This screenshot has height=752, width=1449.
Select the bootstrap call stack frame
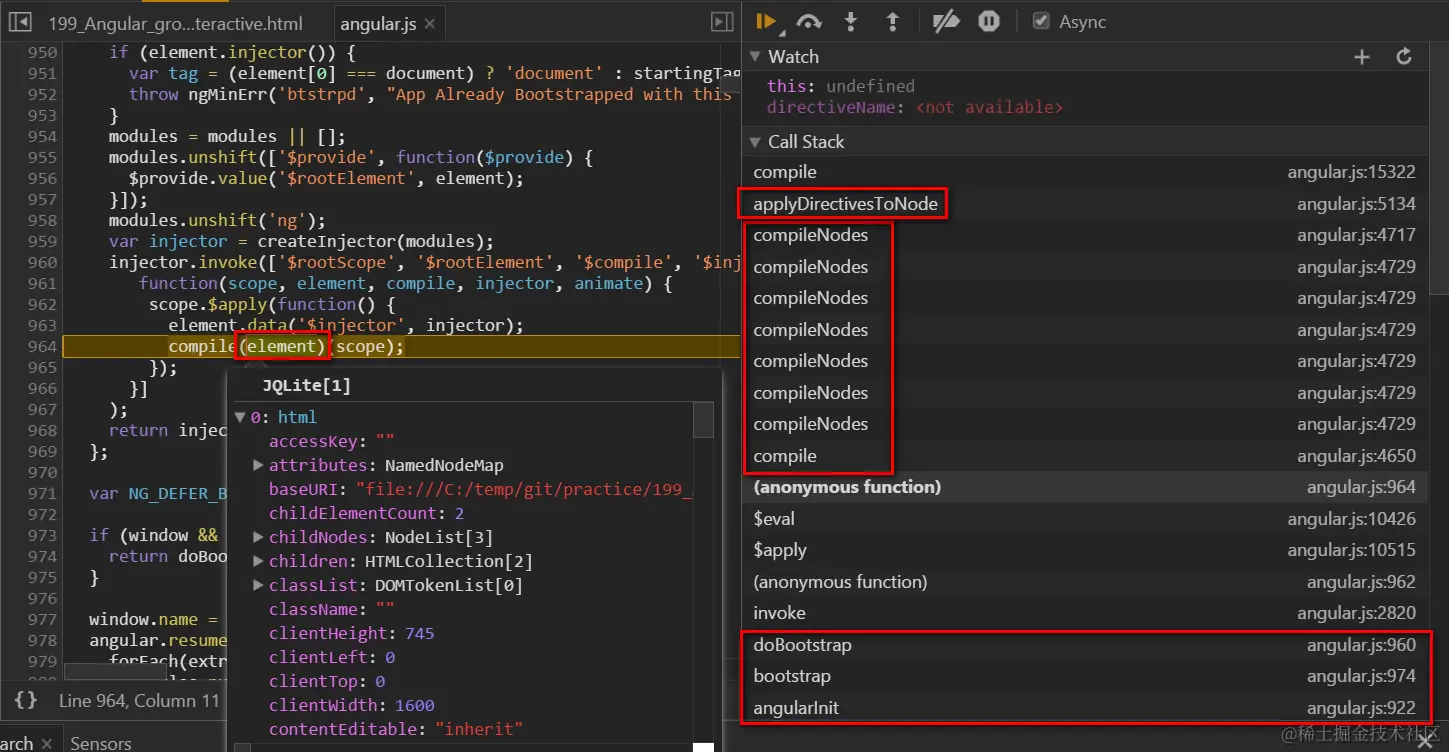[x=1085, y=676]
